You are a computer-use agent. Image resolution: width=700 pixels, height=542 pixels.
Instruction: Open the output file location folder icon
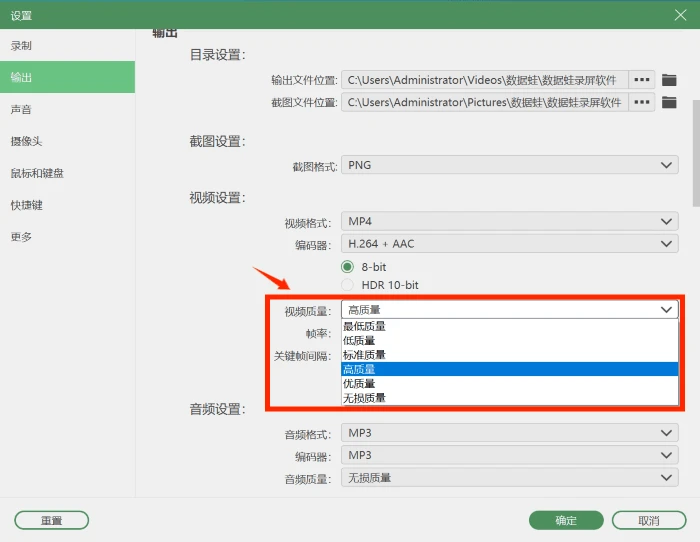pos(669,80)
